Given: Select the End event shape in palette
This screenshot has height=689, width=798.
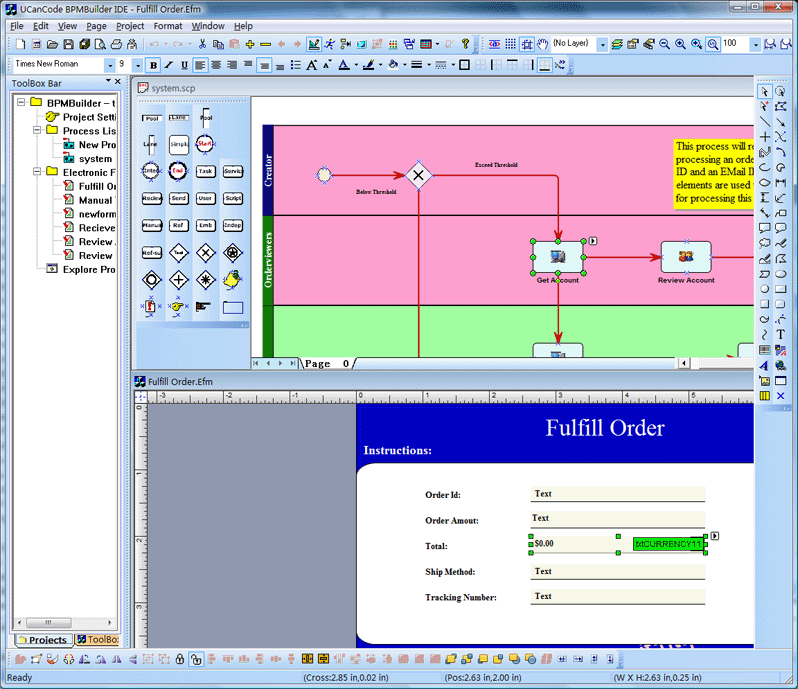Looking at the screenshot, I should 178,171.
